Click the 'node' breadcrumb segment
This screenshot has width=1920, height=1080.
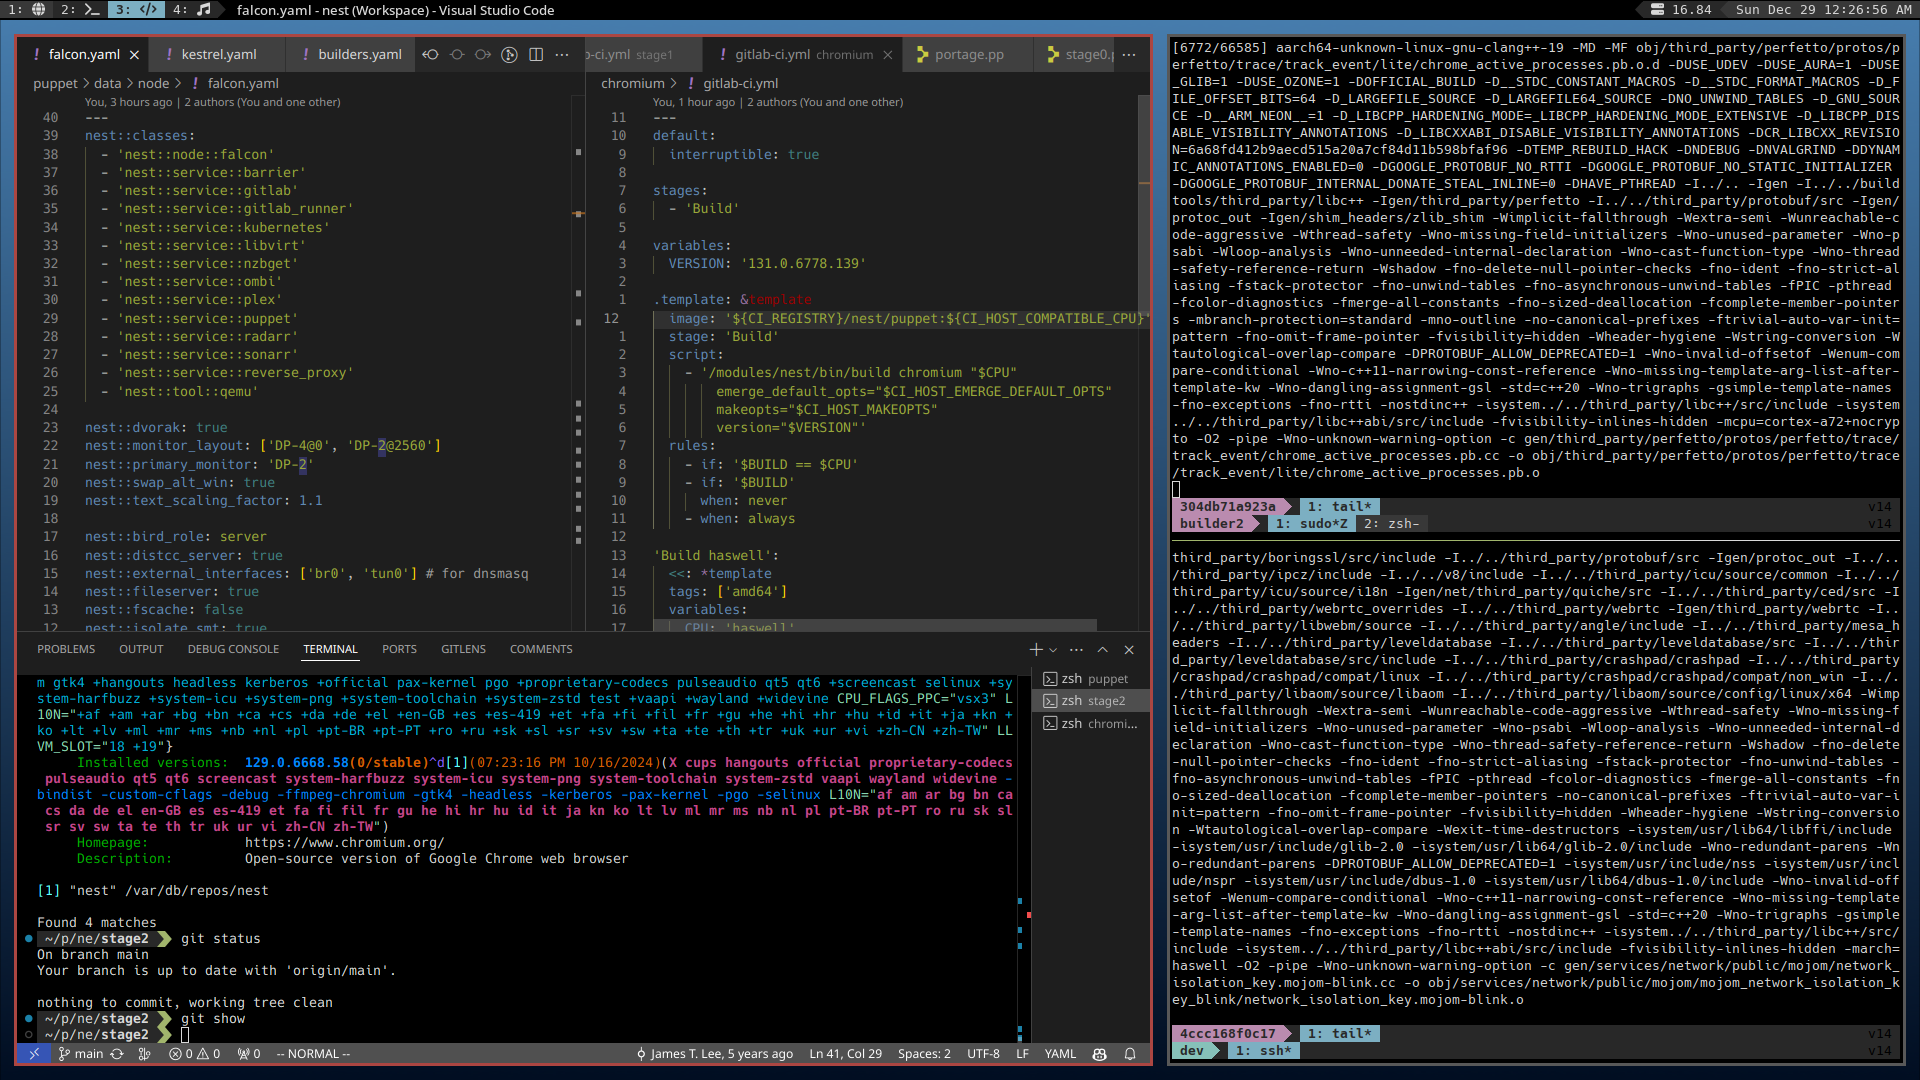pos(153,84)
